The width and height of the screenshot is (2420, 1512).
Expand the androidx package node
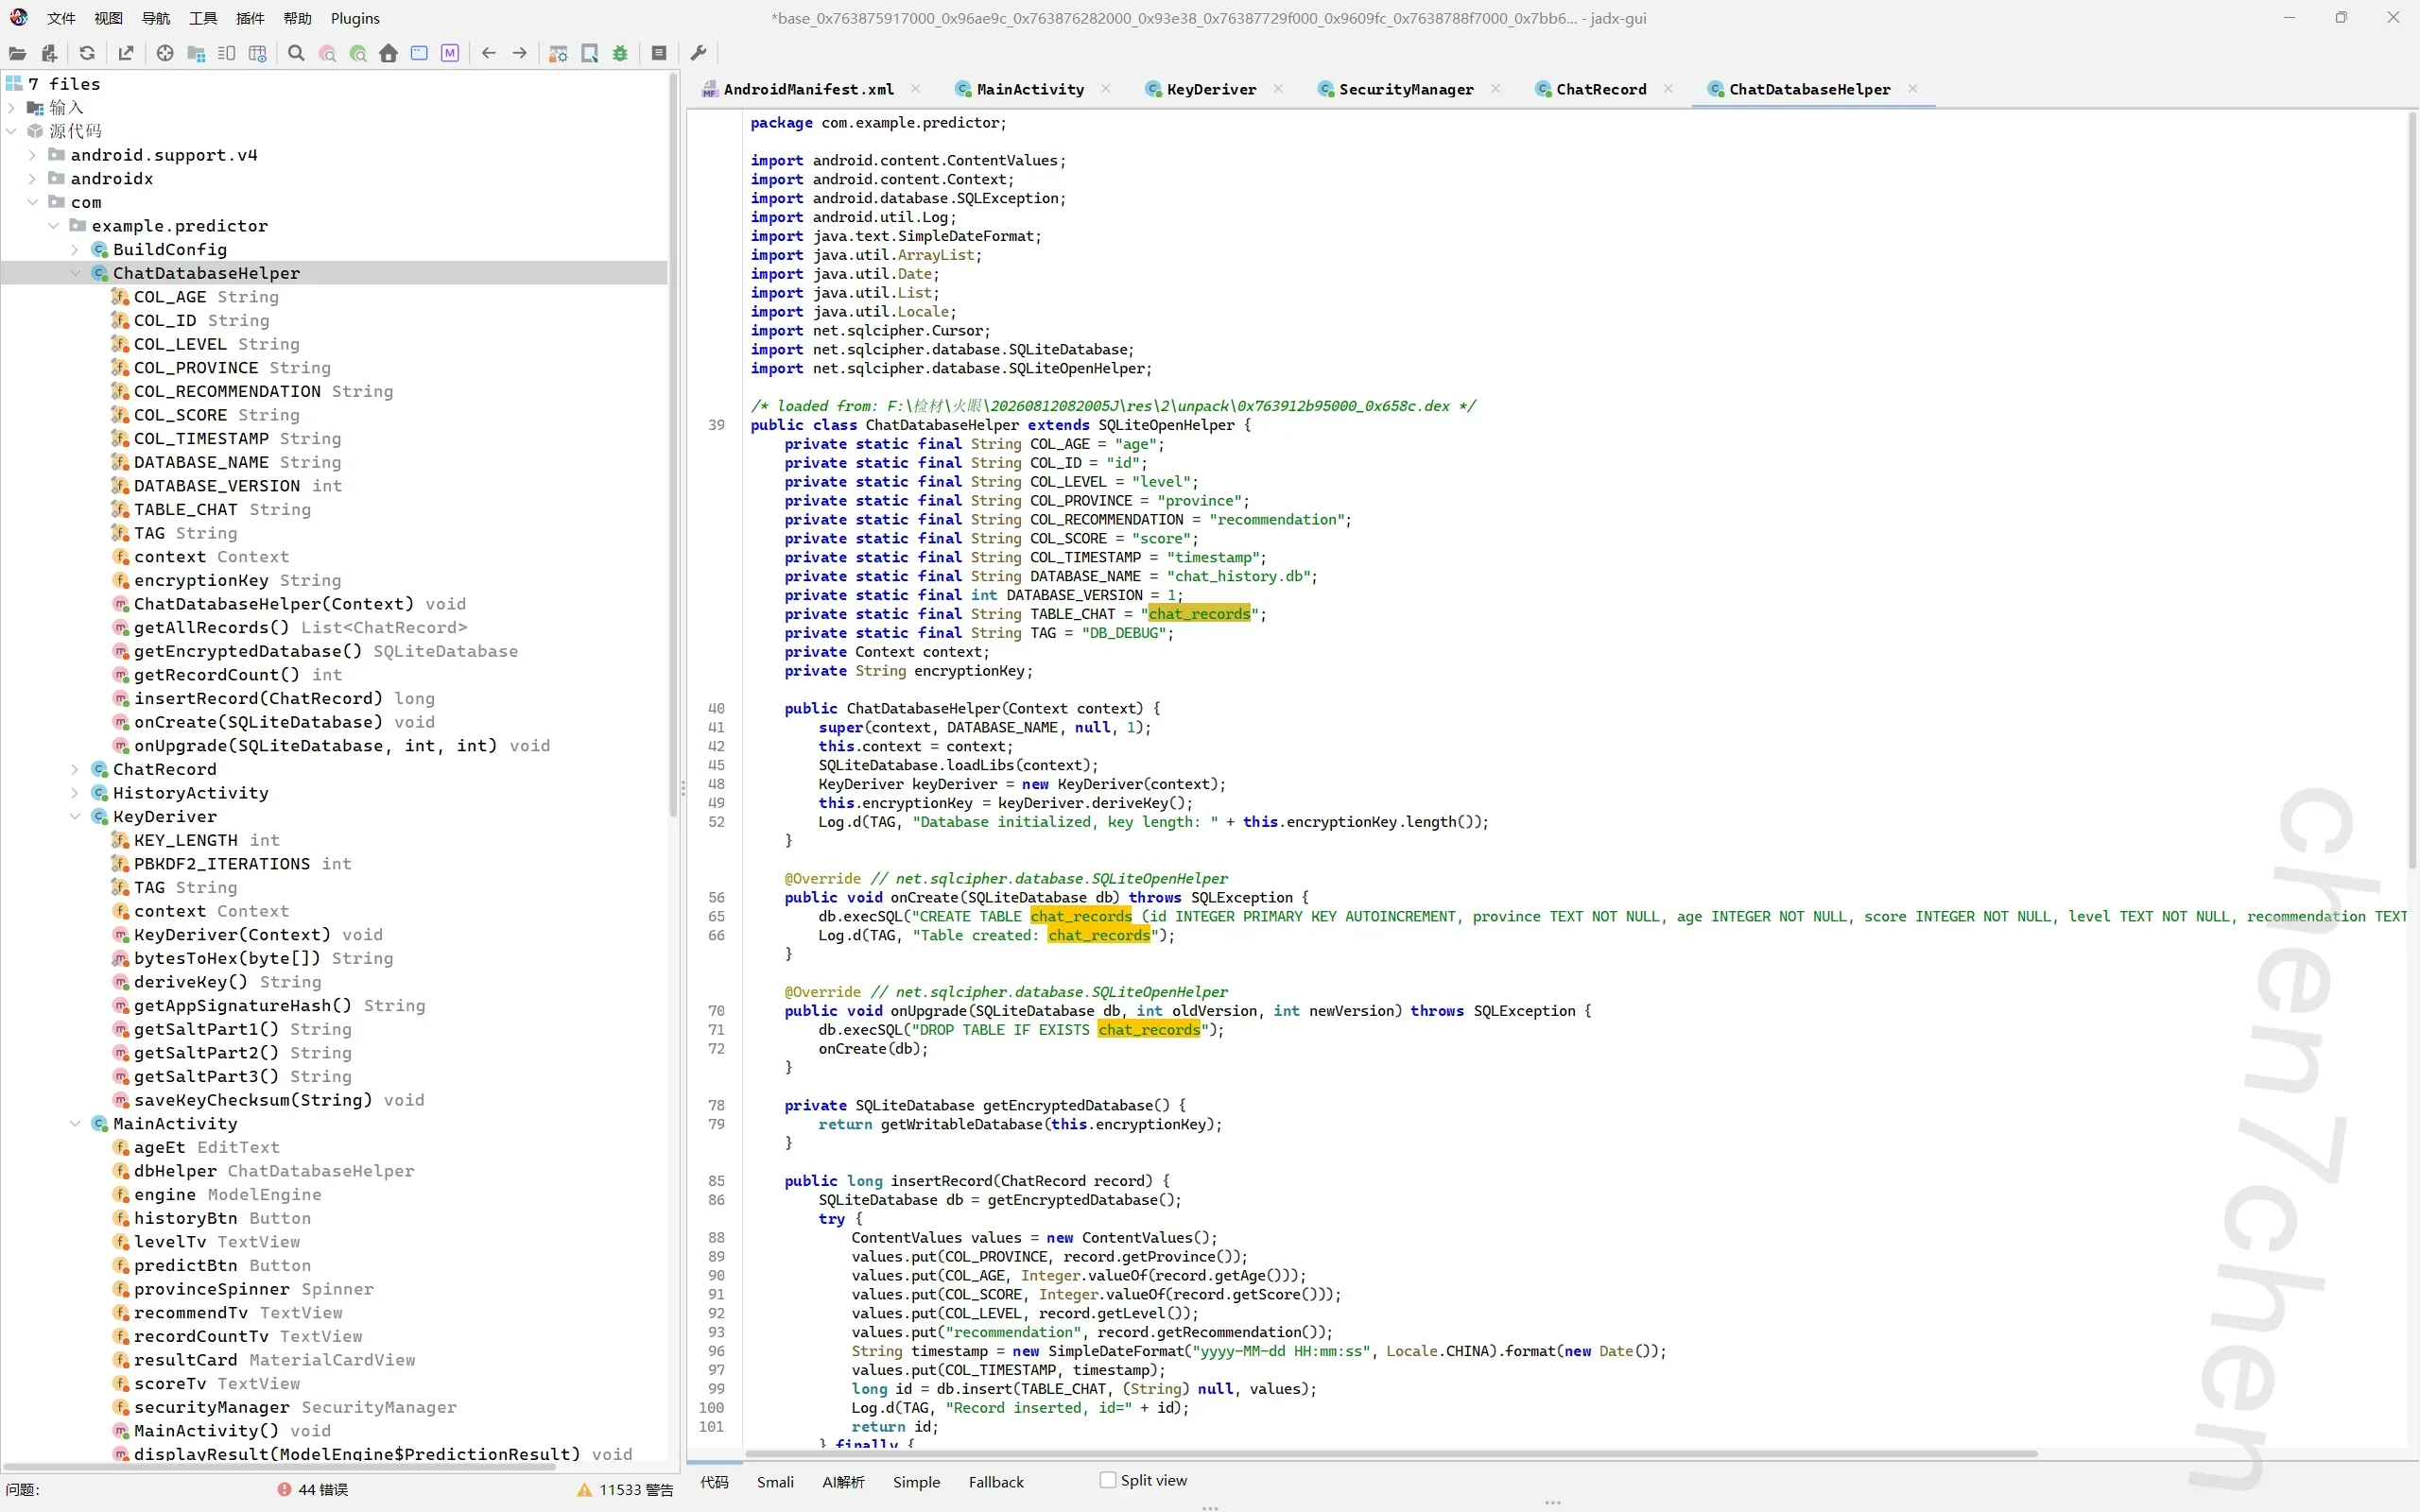(x=32, y=179)
